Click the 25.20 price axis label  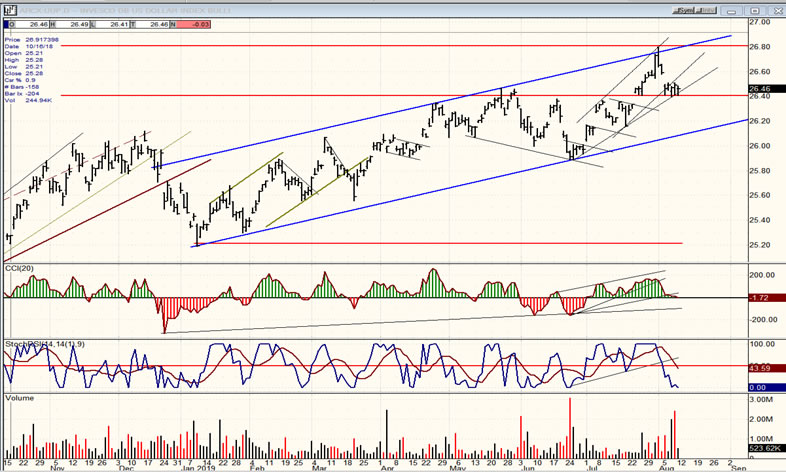coord(764,244)
